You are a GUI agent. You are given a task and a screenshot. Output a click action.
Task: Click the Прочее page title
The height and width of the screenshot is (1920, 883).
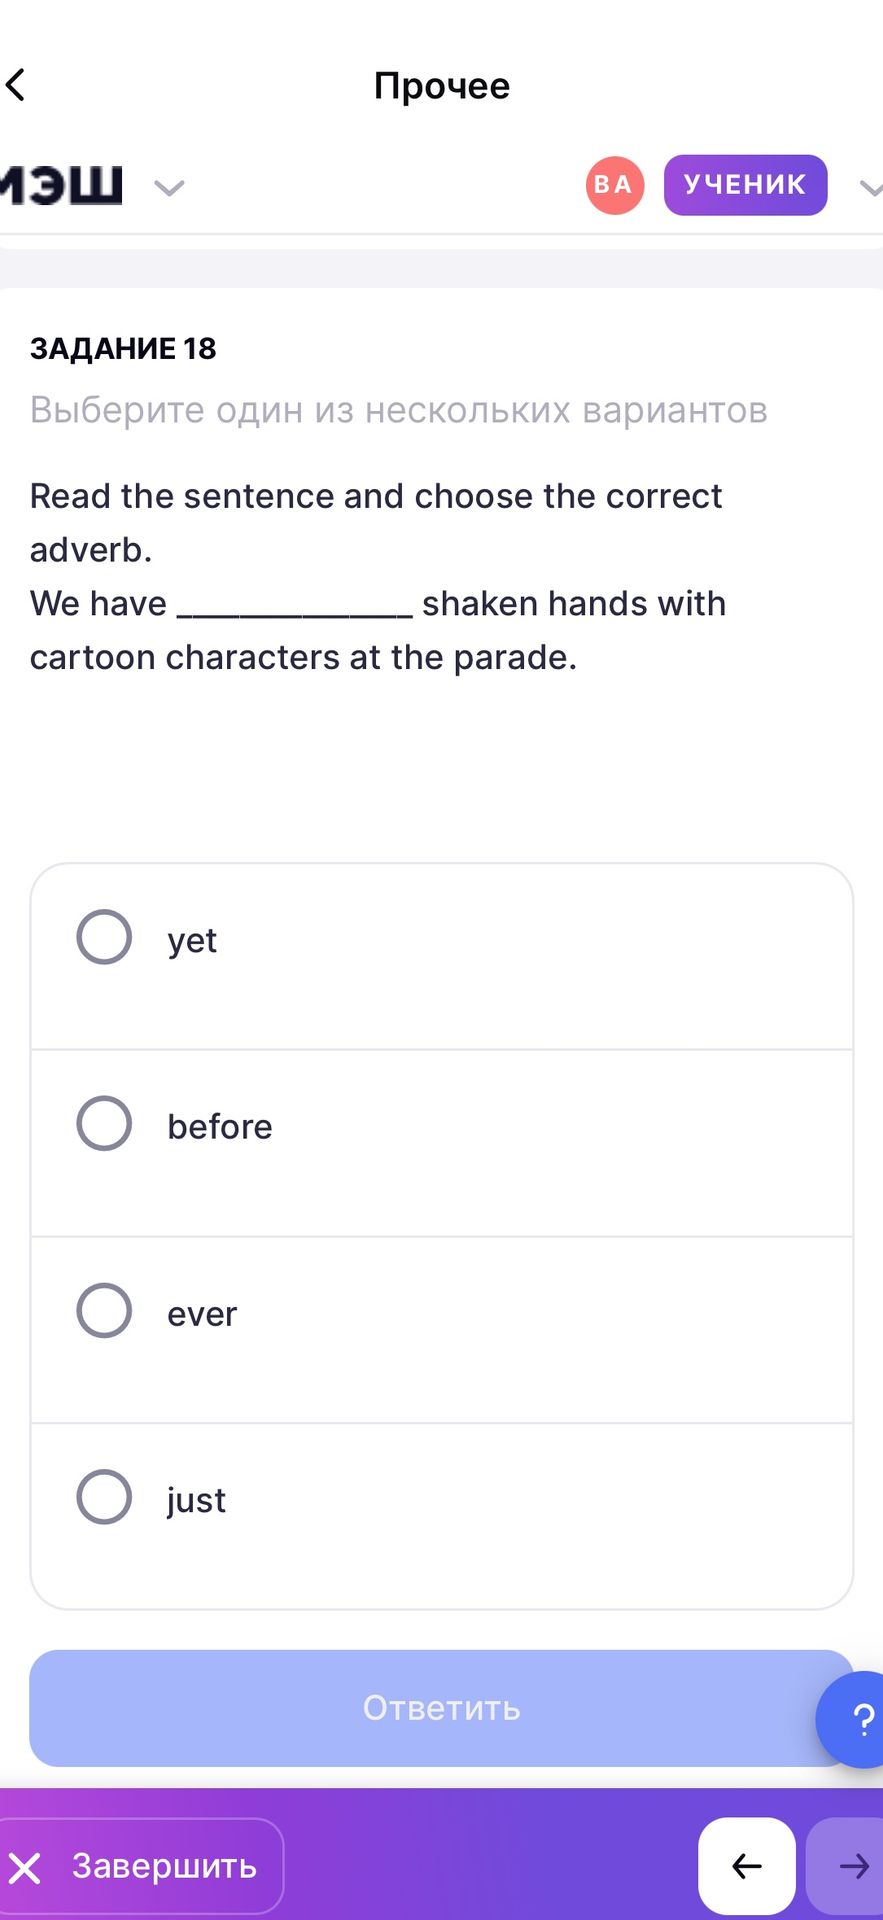click(x=442, y=86)
